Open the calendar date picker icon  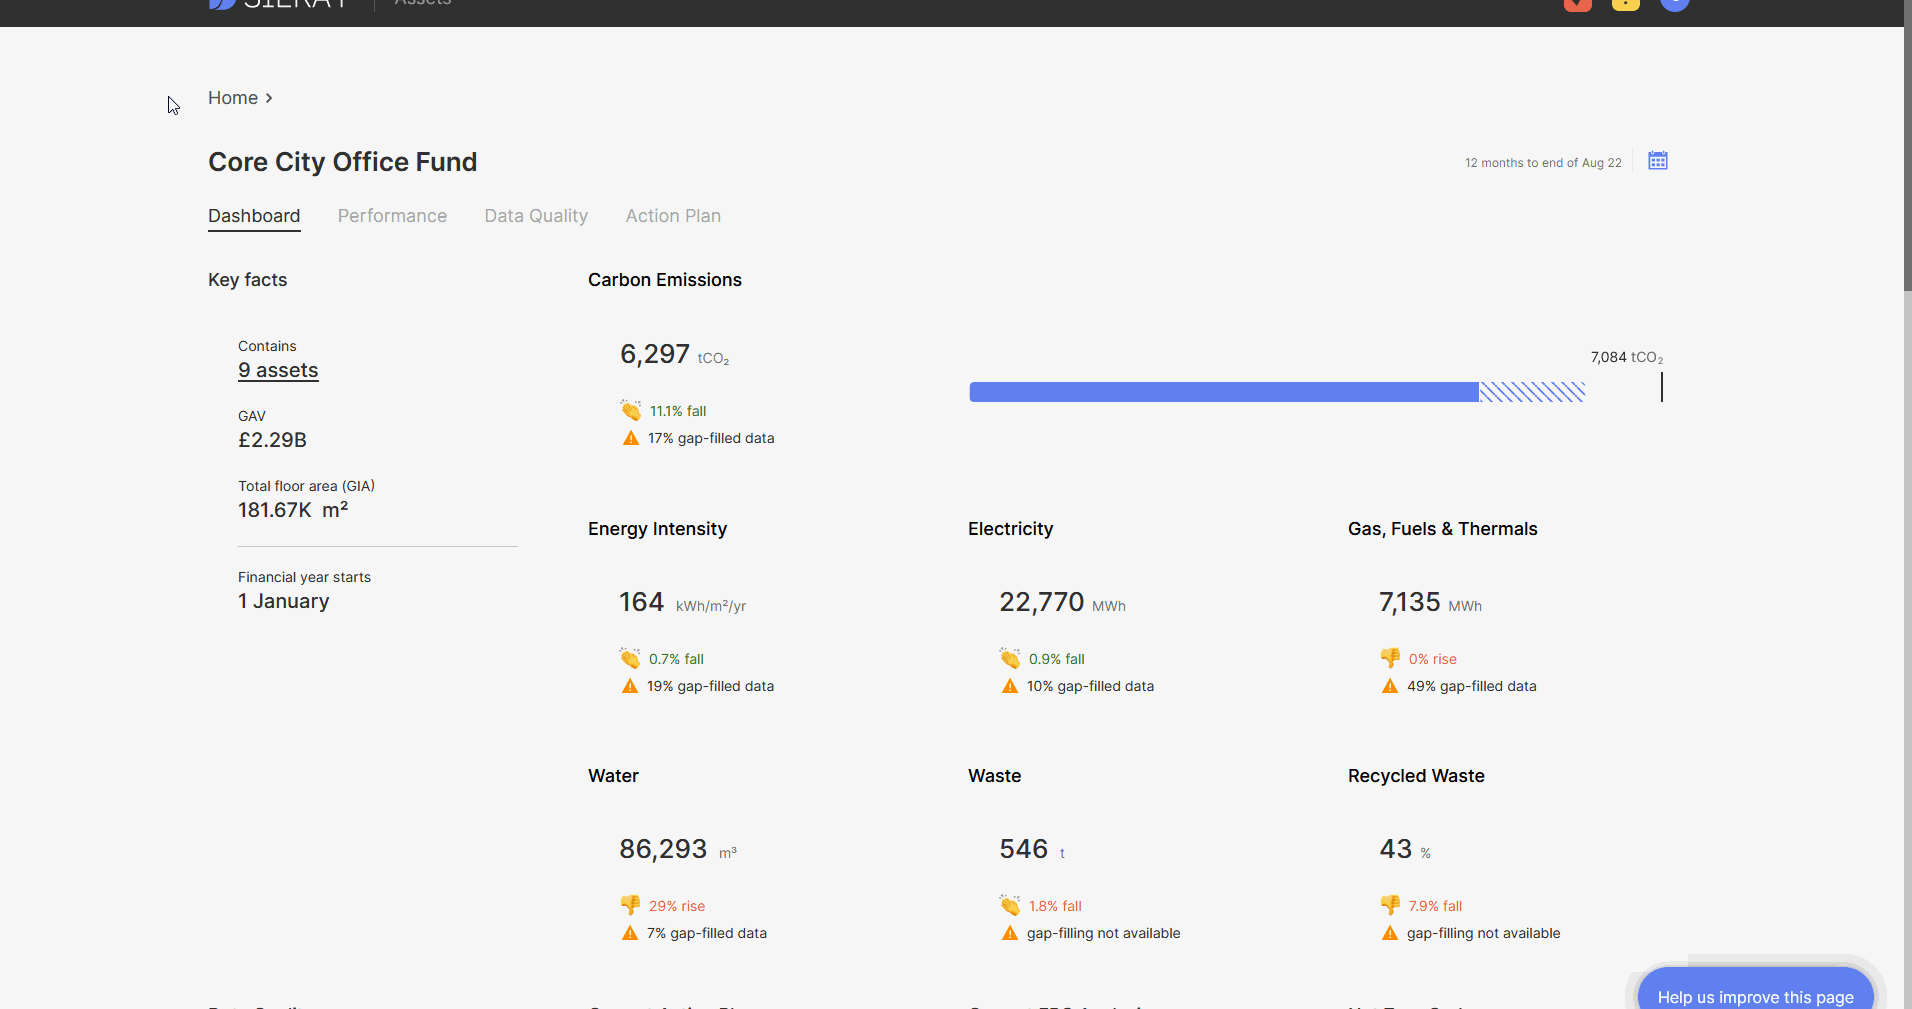[x=1657, y=161]
